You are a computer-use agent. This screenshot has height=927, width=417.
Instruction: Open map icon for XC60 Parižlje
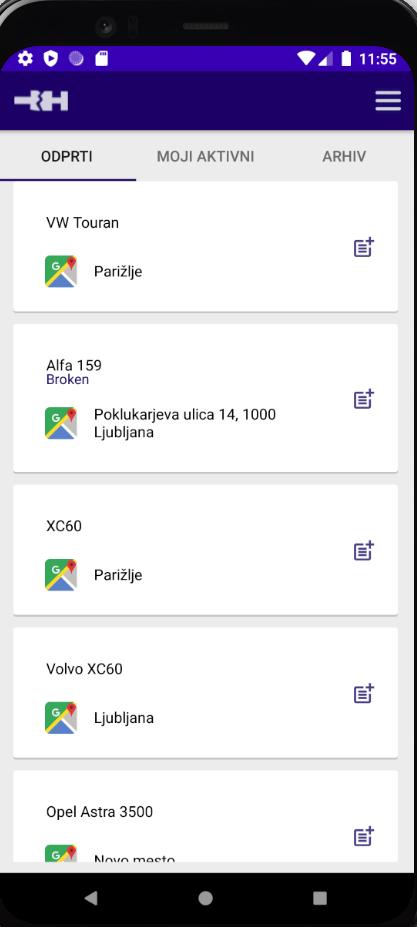[61, 575]
